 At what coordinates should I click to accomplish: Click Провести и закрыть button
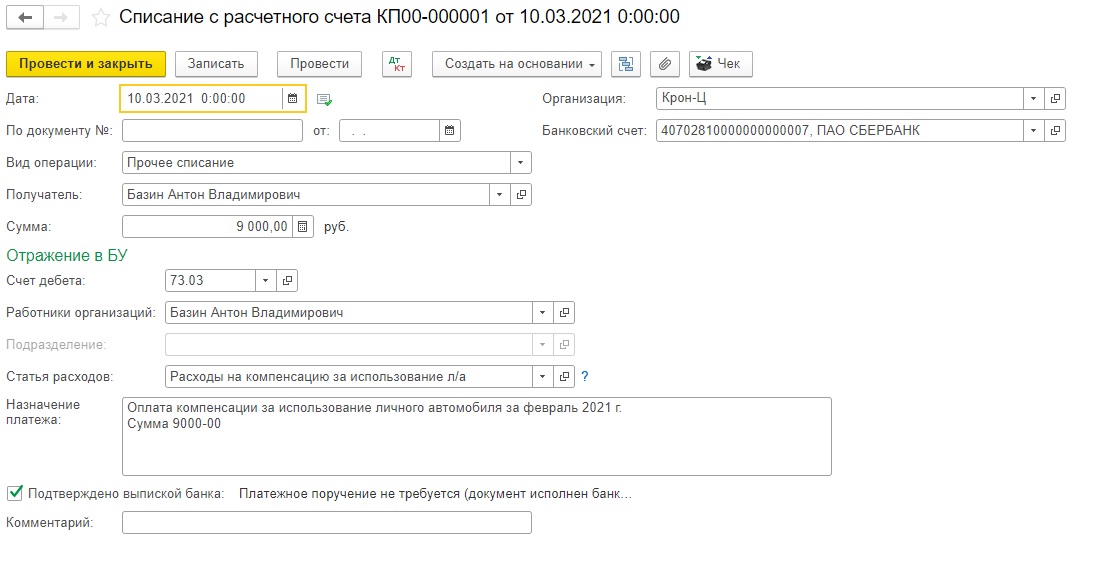coord(86,64)
